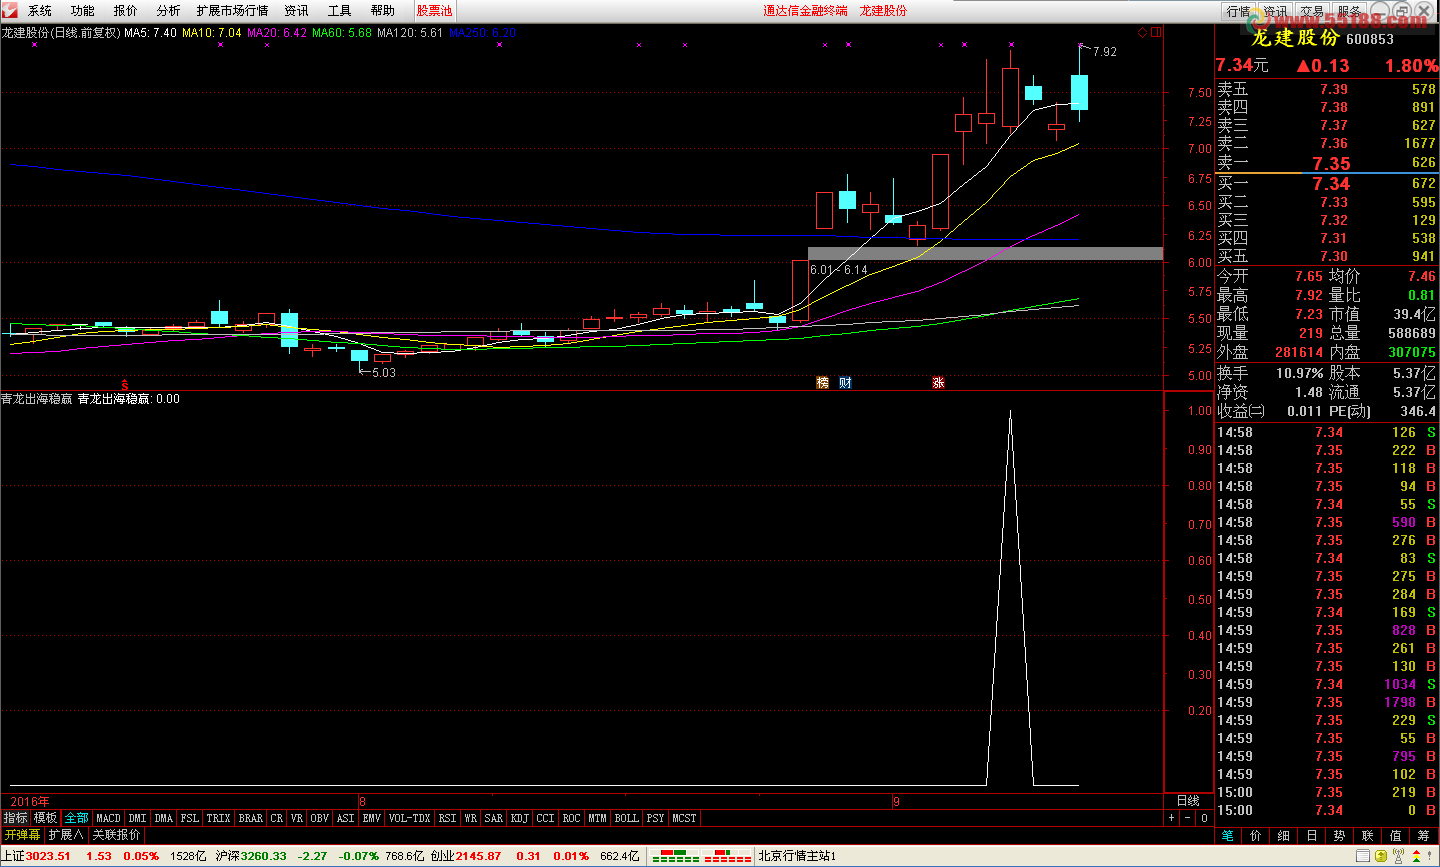Click the 开弹幕 tab
Viewport: 1440px width, 867px height.
tap(22, 835)
